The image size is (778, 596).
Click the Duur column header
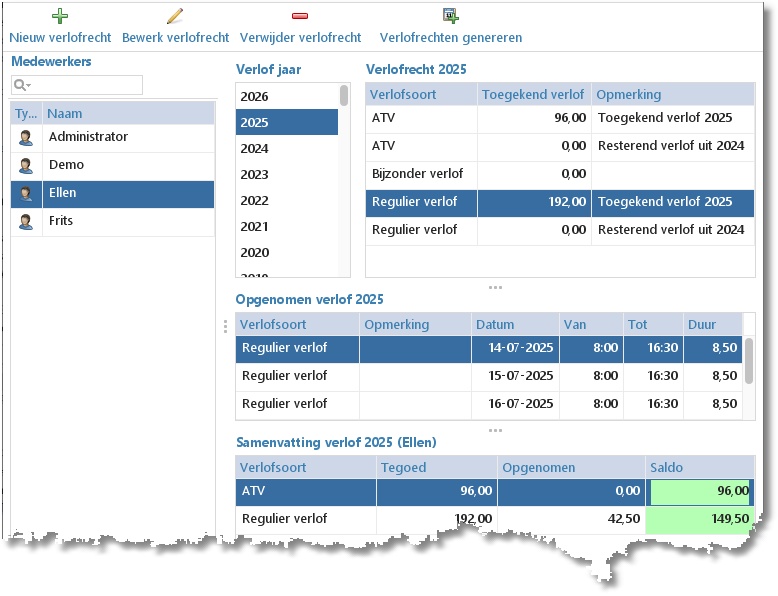click(713, 325)
